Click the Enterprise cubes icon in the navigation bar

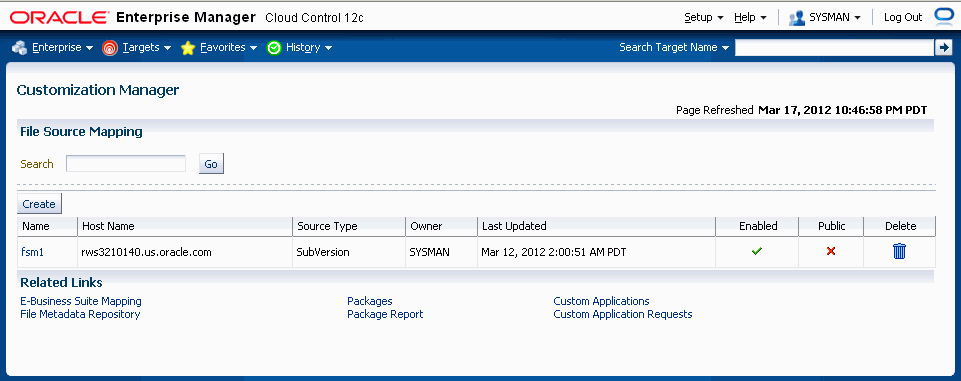click(20, 47)
